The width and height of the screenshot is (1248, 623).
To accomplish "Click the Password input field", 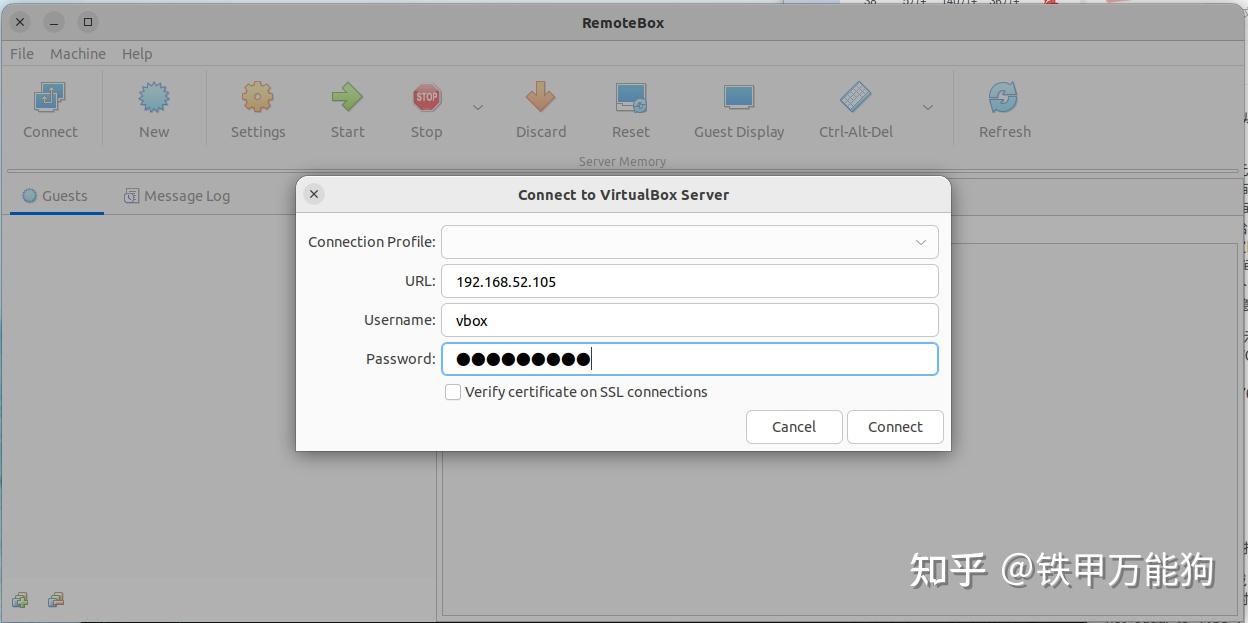I will 690,359.
